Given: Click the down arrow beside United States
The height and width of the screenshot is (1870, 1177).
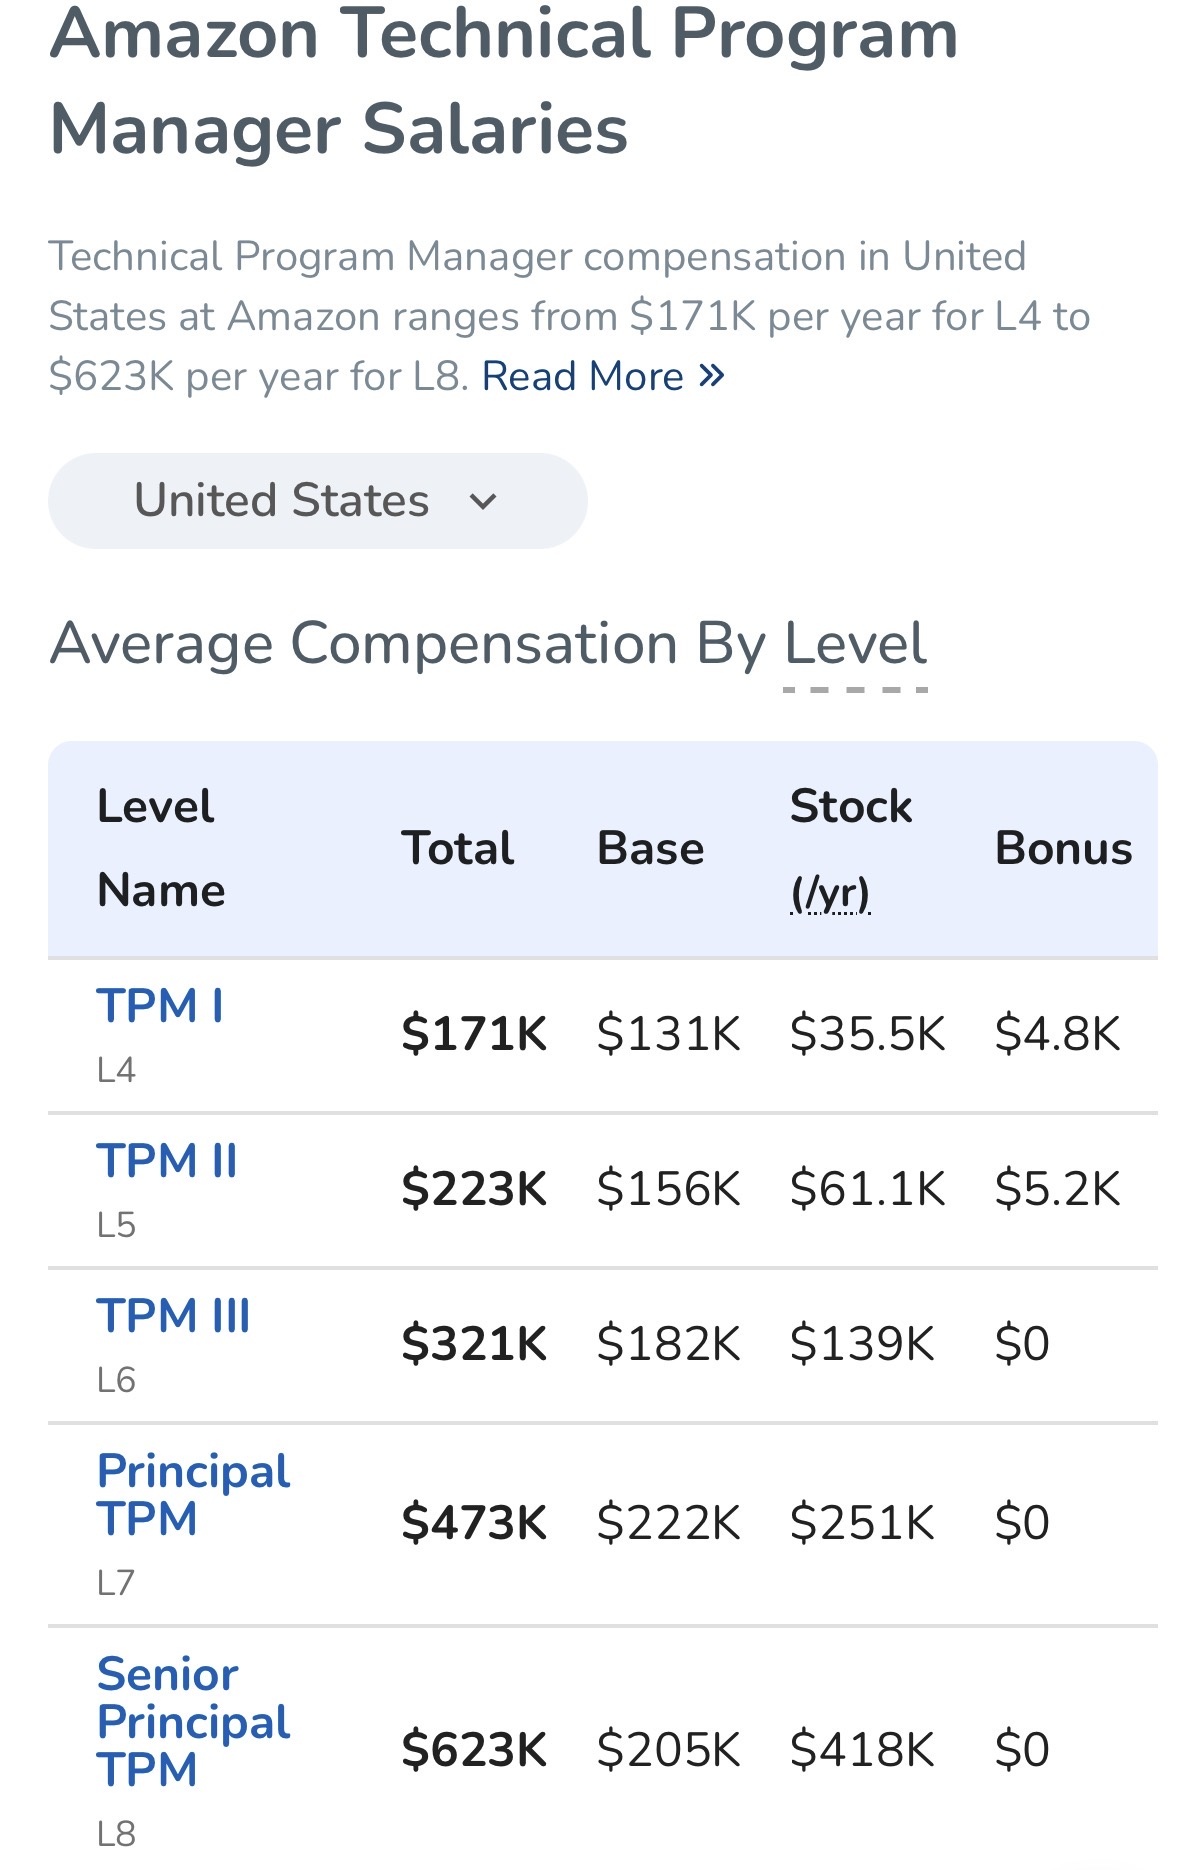Looking at the screenshot, I should pos(483,501).
